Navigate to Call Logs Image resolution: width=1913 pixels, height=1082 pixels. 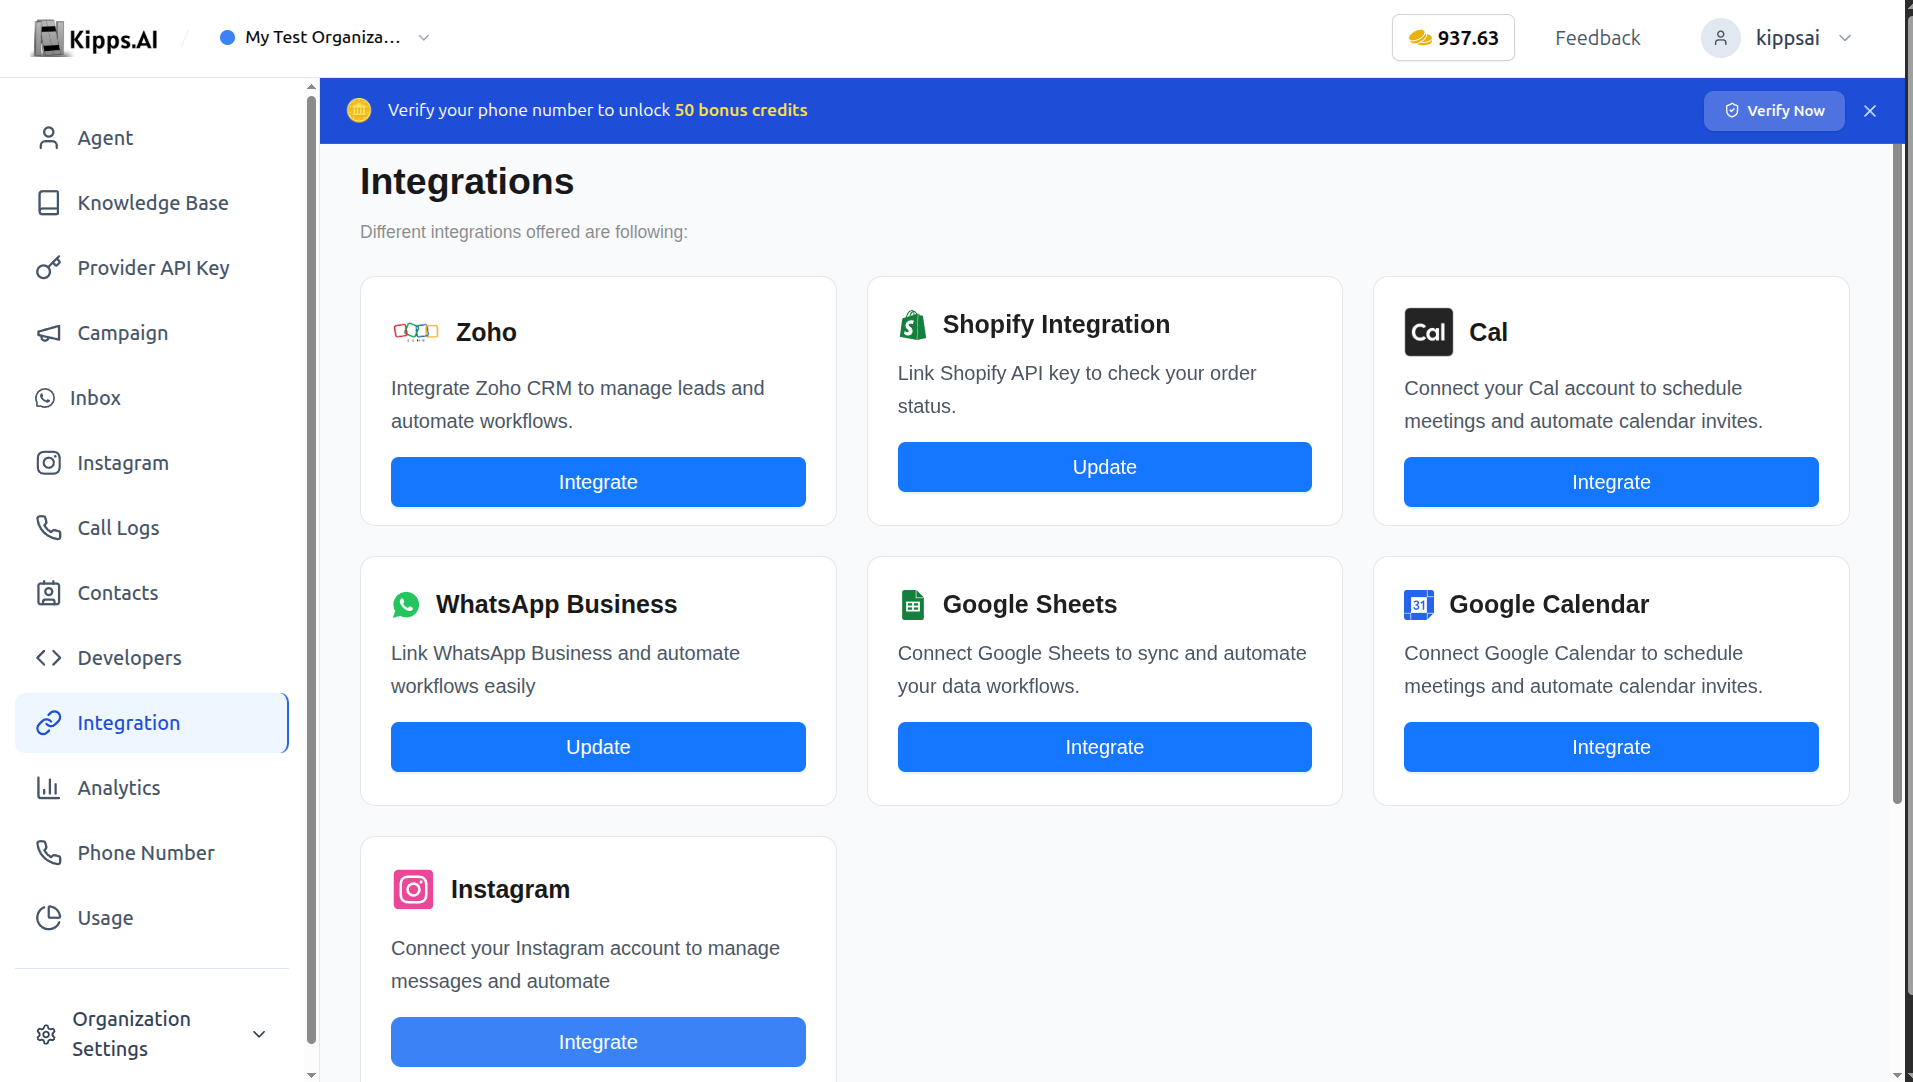click(152, 528)
